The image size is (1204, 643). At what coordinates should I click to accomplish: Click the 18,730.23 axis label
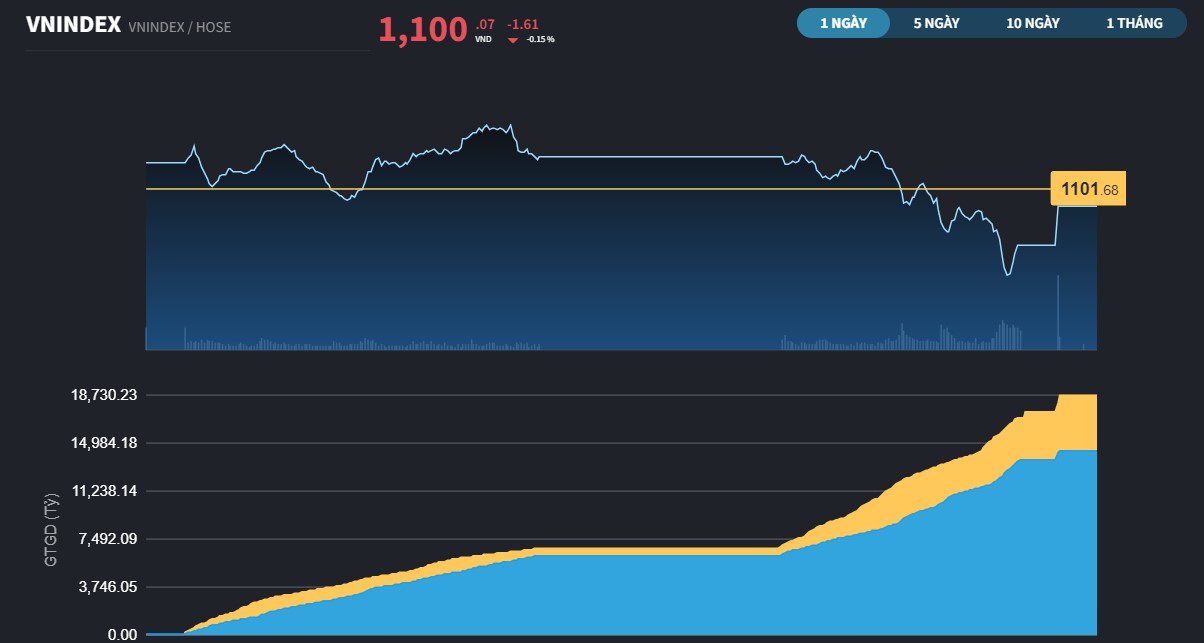pyautogui.click(x=104, y=395)
